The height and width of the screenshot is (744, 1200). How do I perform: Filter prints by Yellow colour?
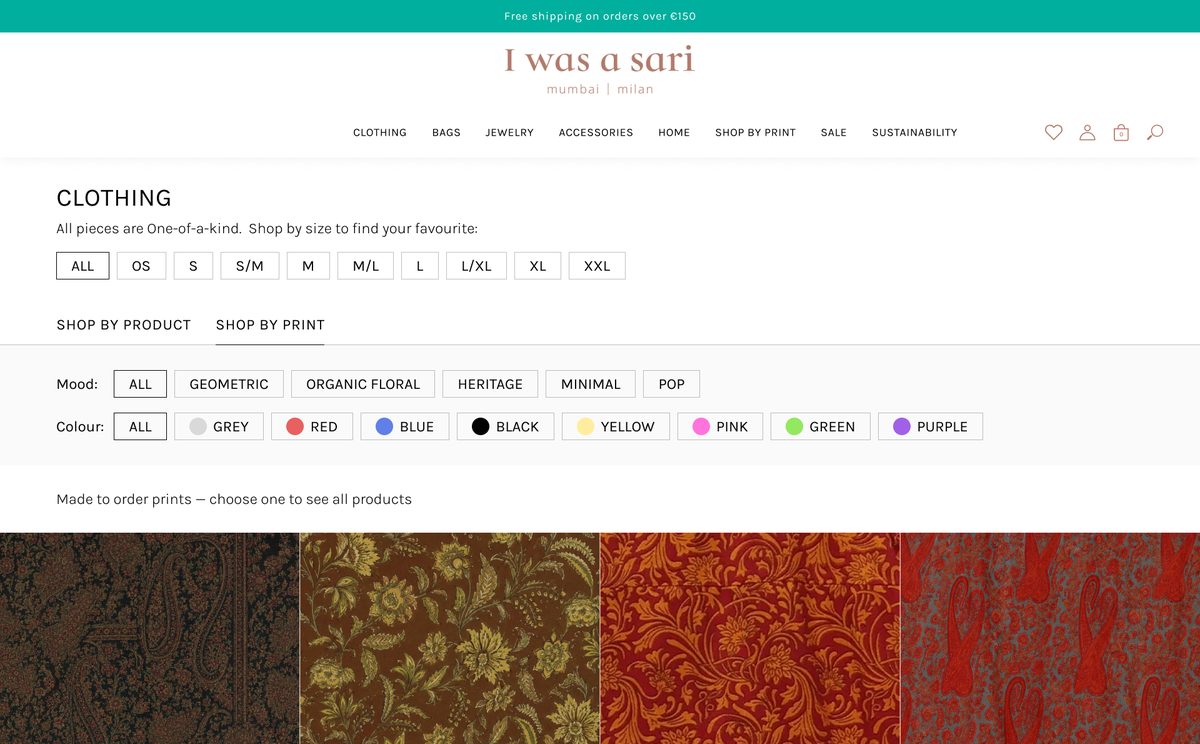(616, 426)
